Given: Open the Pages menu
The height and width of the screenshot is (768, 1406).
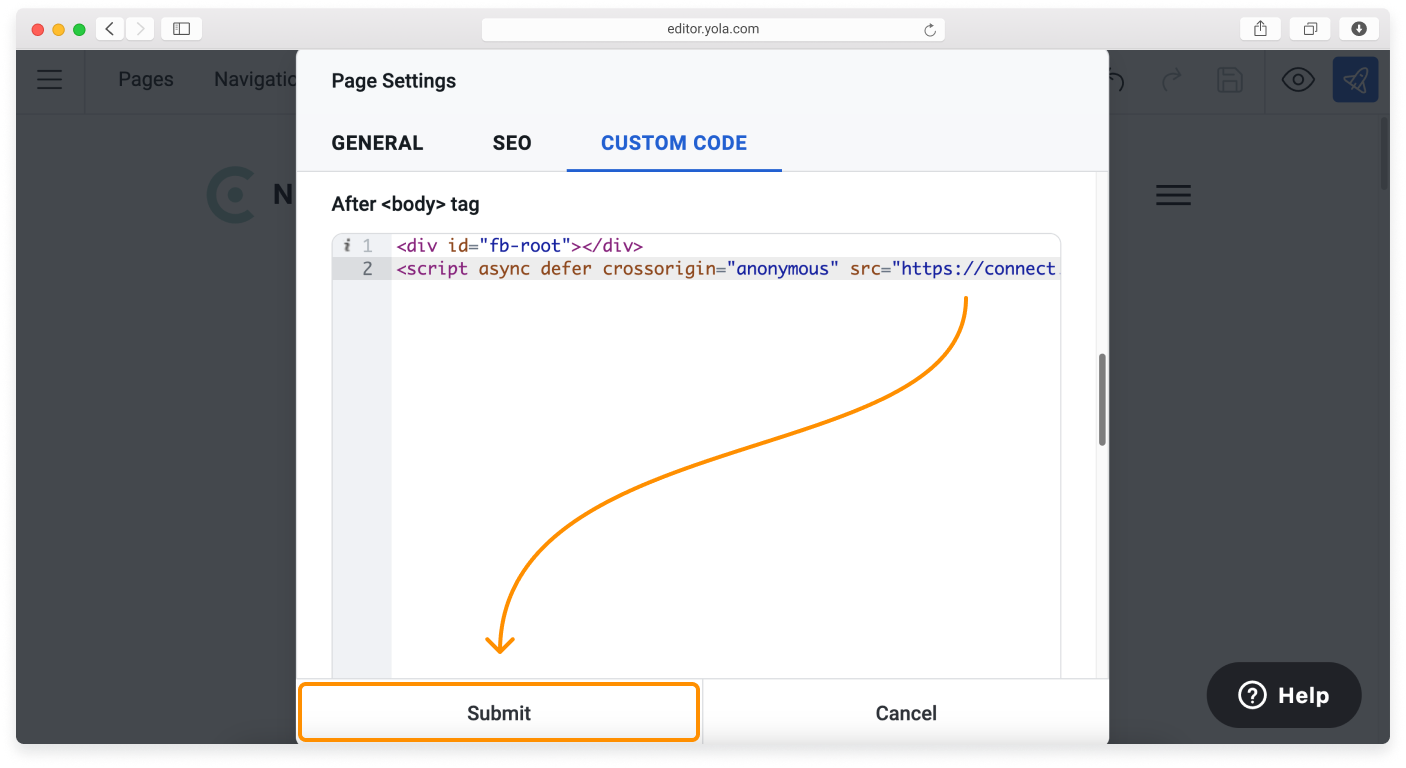Looking at the screenshot, I should pyautogui.click(x=145, y=79).
